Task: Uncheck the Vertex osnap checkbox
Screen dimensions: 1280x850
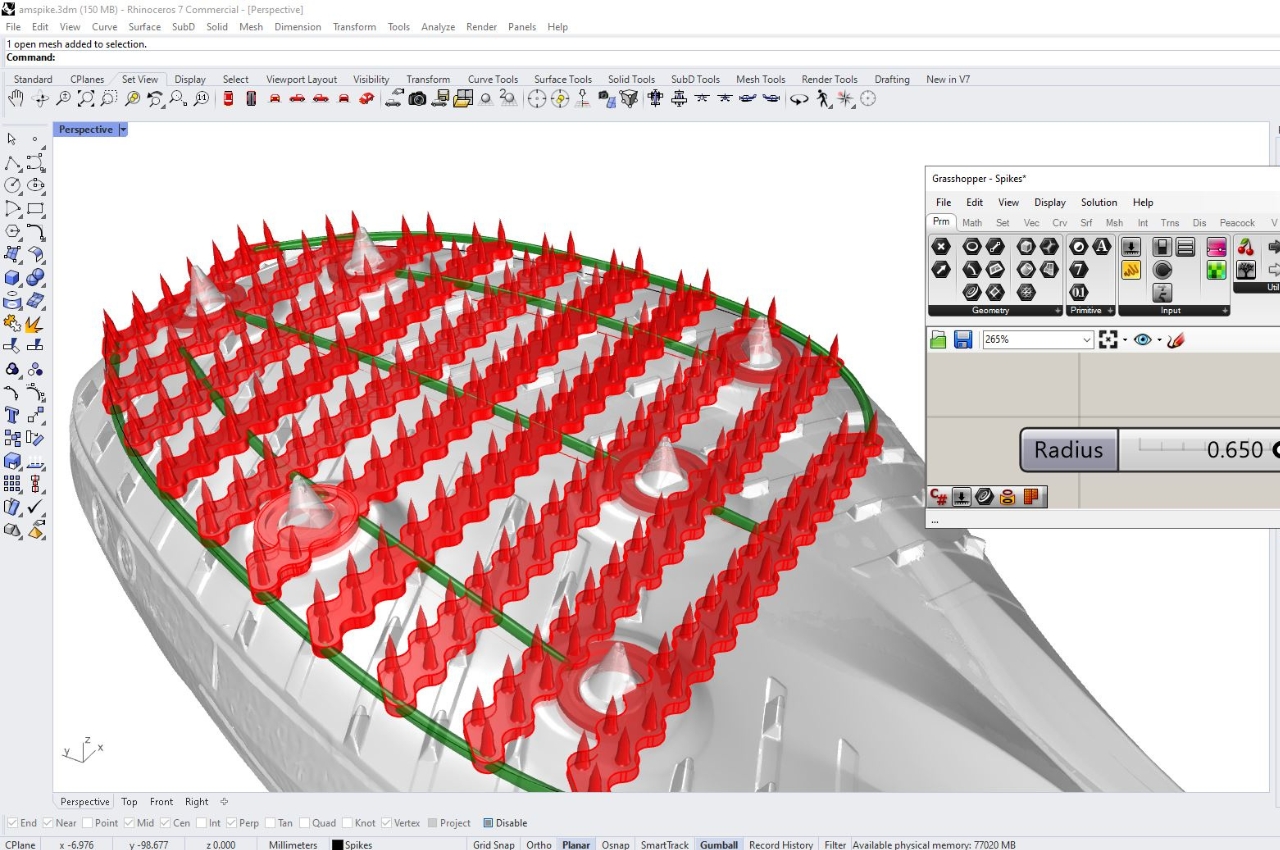Action: click(x=386, y=823)
